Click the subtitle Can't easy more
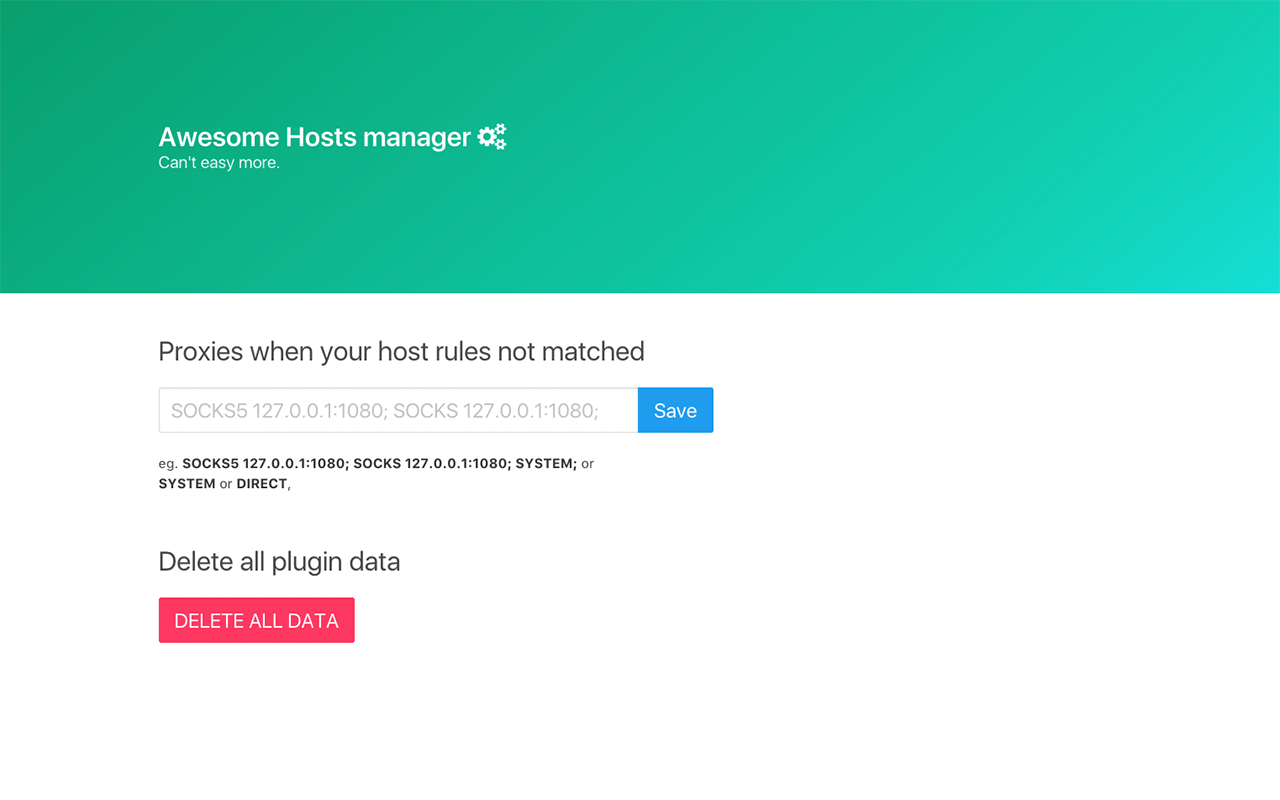 pyautogui.click(x=218, y=162)
